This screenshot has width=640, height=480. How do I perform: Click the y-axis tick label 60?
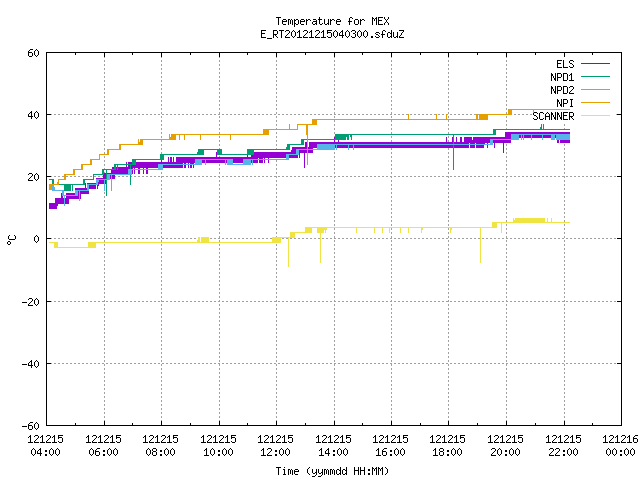[x=33, y=53]
